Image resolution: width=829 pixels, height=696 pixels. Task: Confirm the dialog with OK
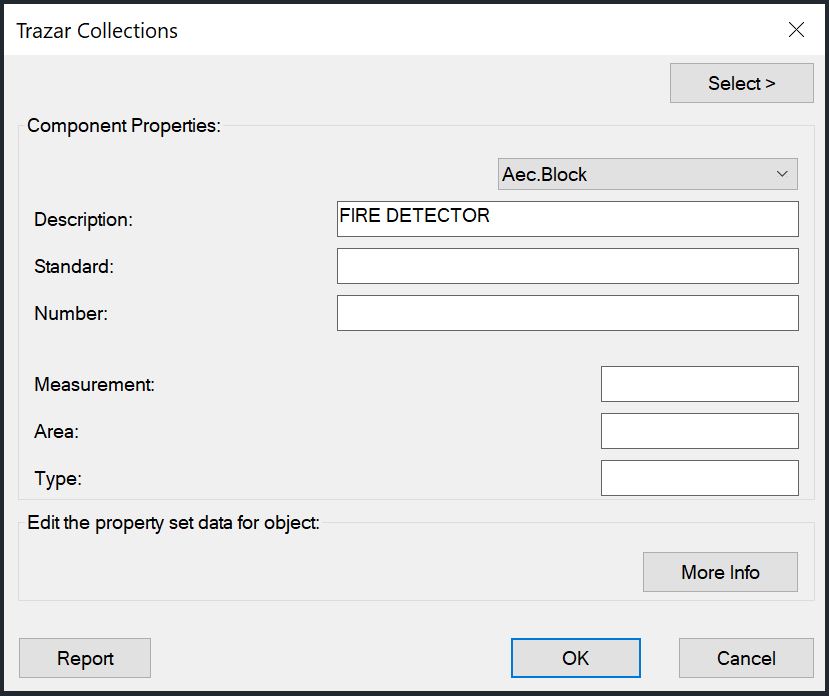tap(575, 658)
